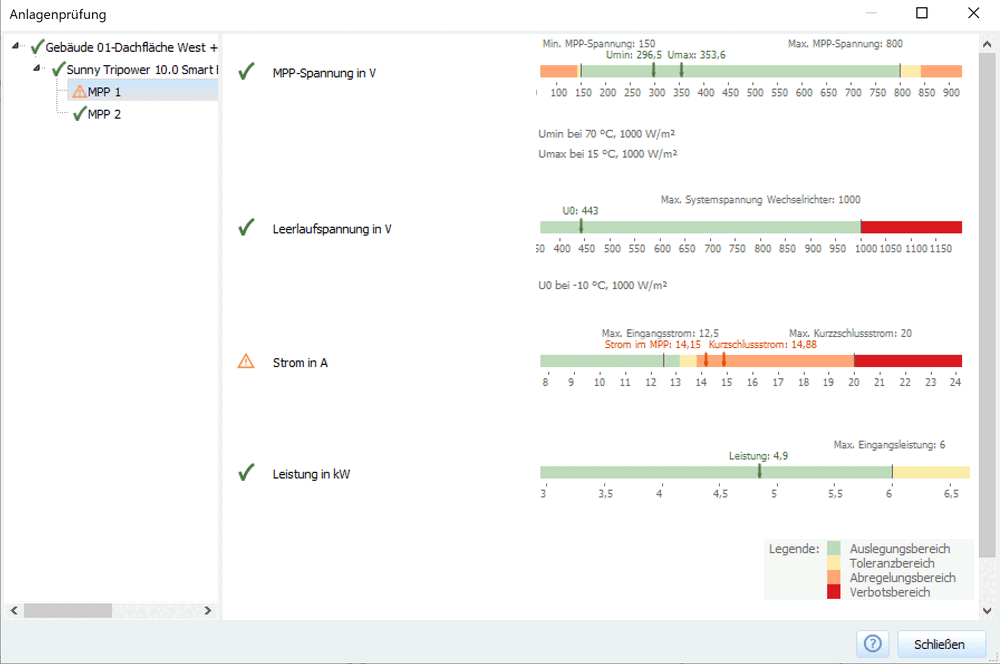Click the checkmark beside Leistung in kW

pyautogui.click(x=246, y=473)
